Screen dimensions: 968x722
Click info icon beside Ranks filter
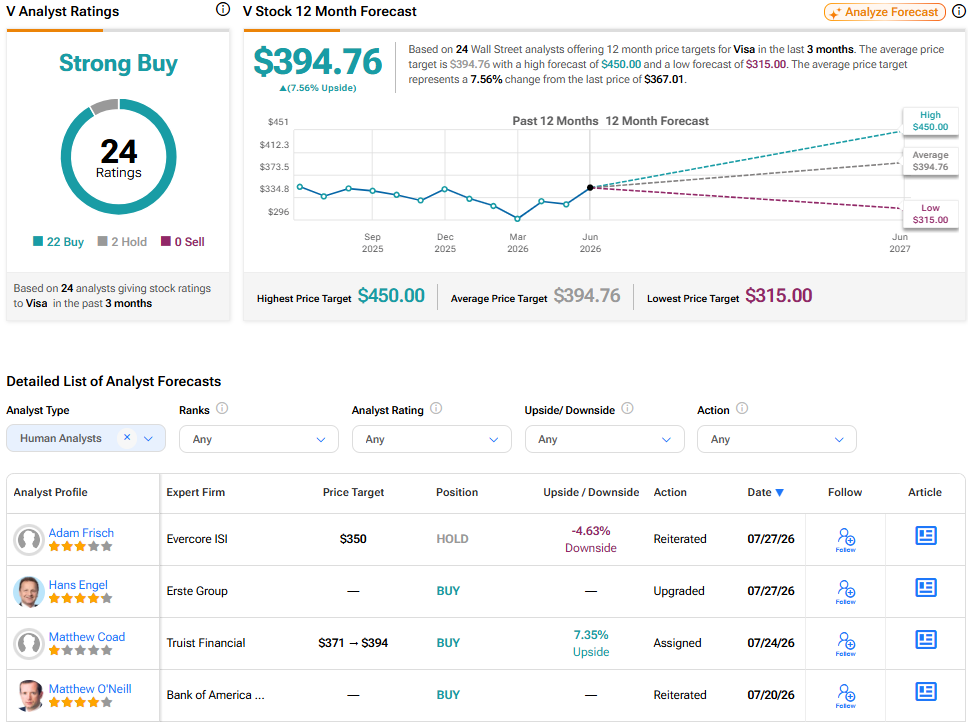(x=222, y=409)
